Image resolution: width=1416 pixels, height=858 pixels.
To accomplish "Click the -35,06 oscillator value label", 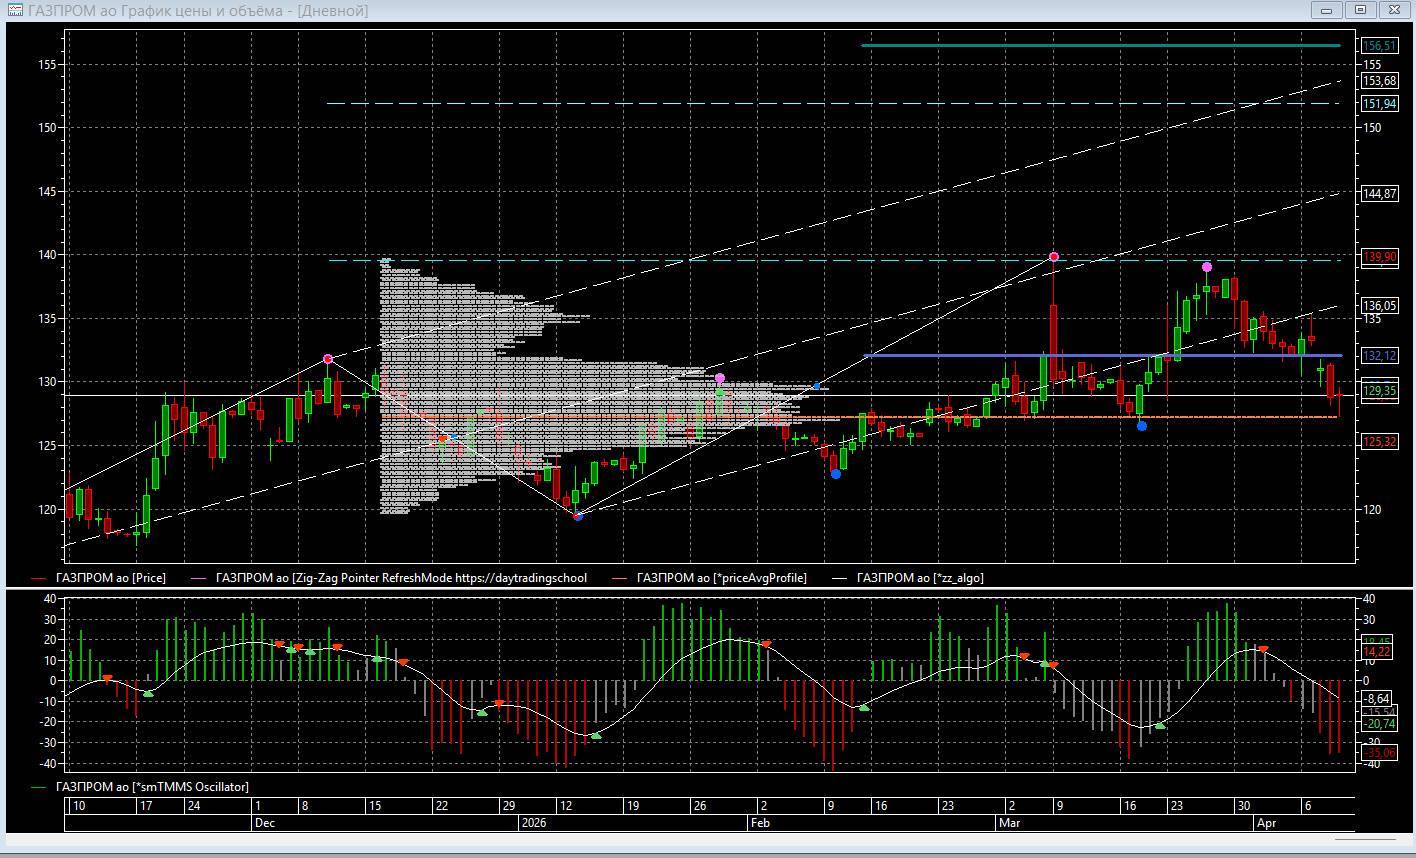I will click(x=1377, y=752).
